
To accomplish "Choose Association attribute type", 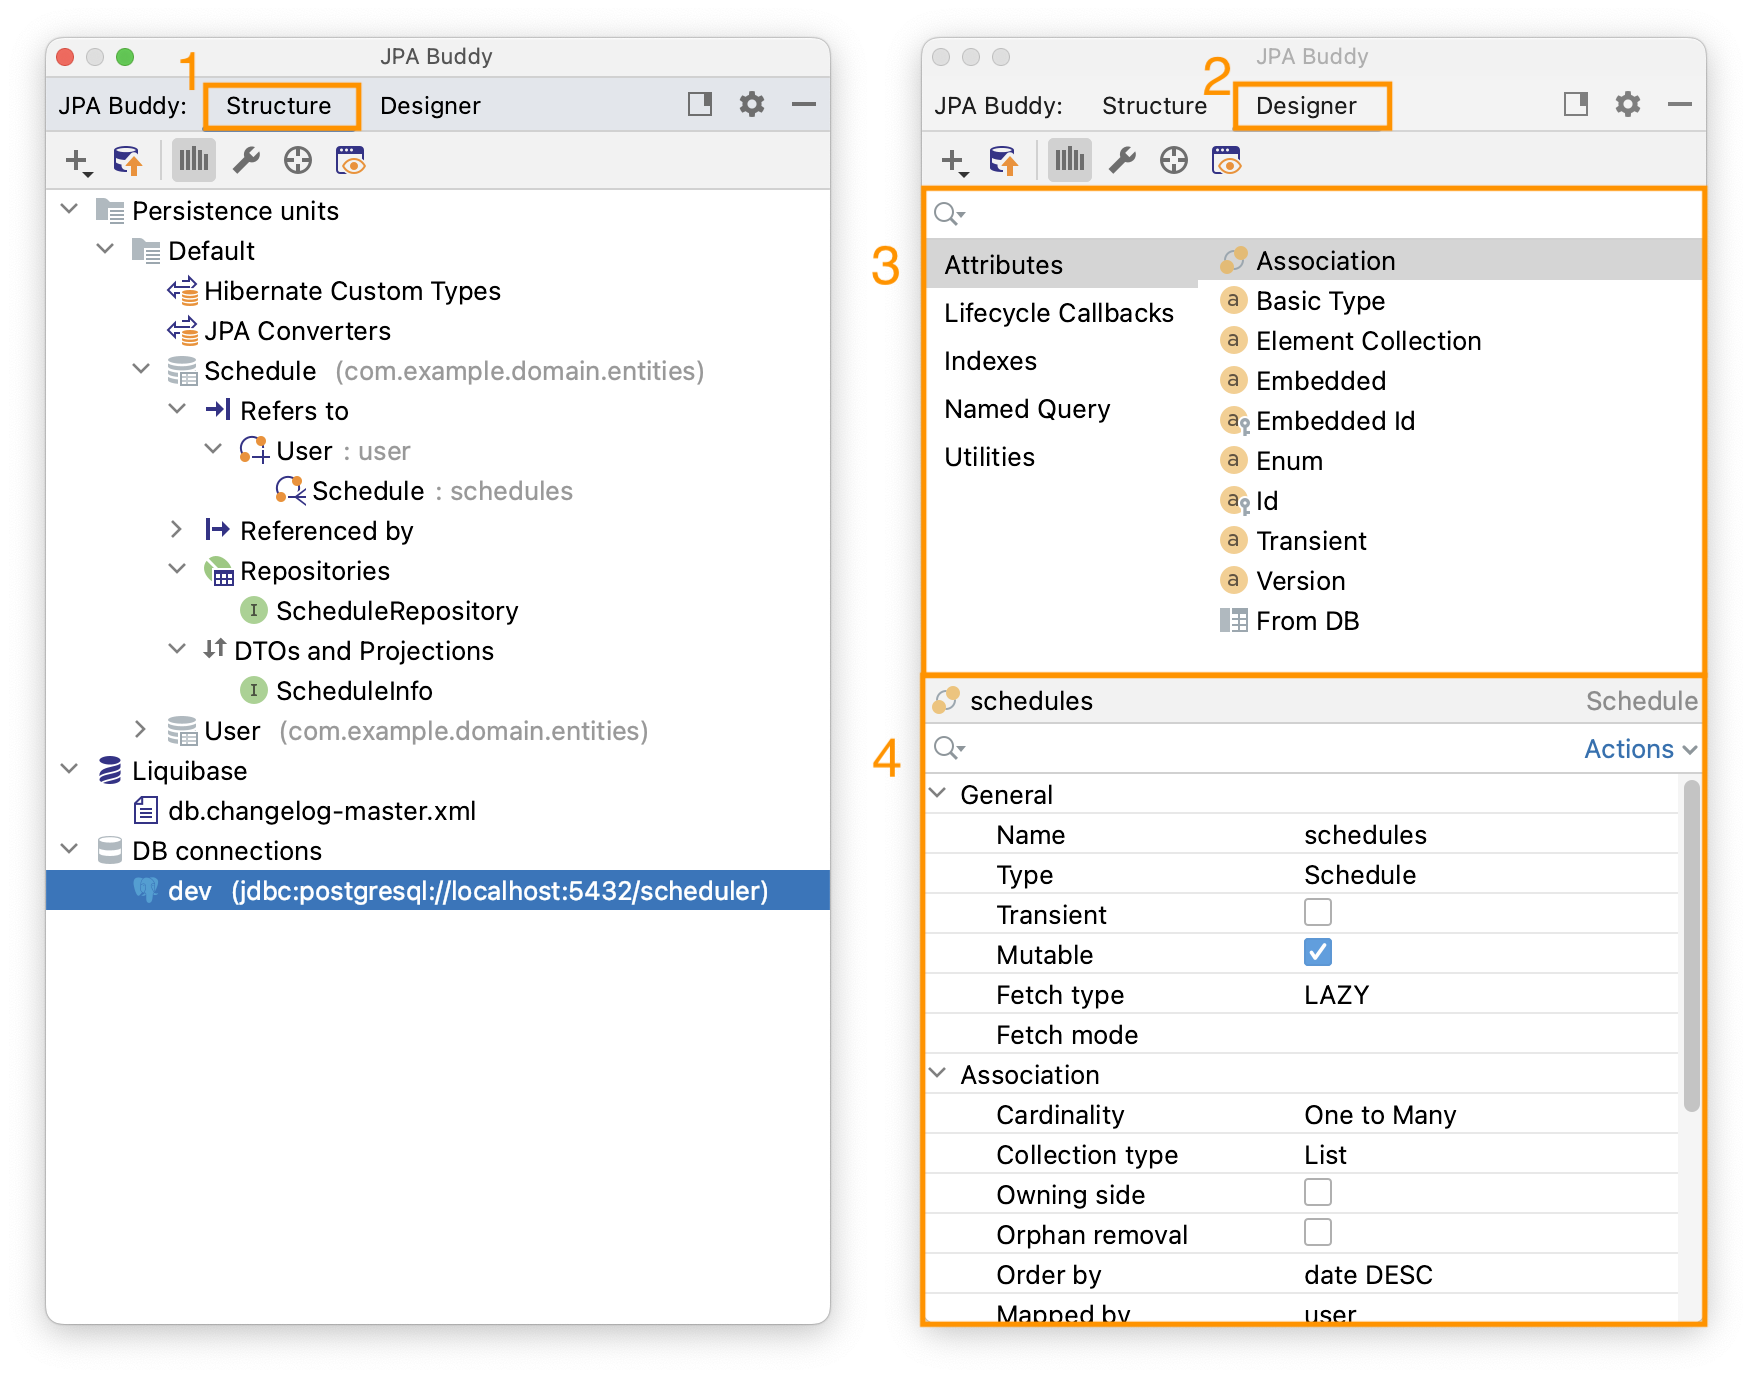I will [1451, 261].
